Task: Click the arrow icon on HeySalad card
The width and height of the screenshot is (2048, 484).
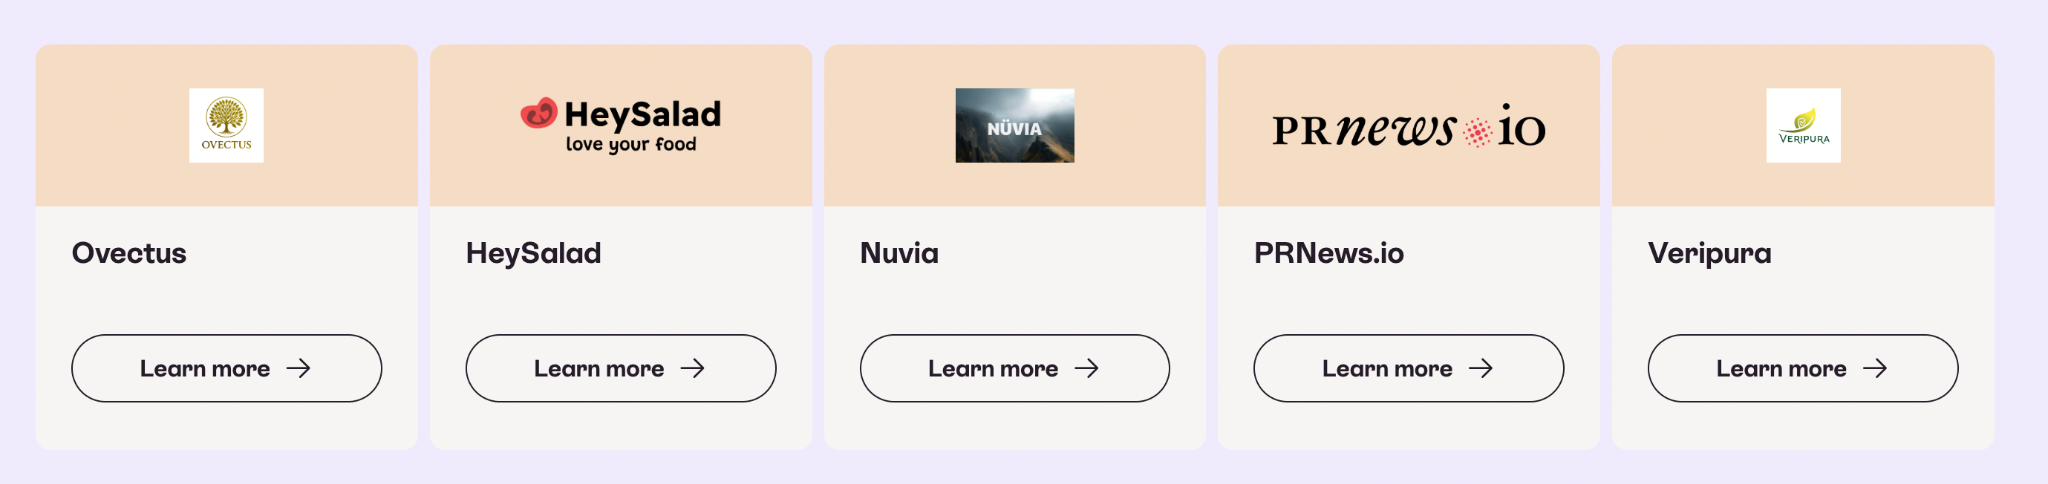Action: pyautogui.click(x=692, y=369)
